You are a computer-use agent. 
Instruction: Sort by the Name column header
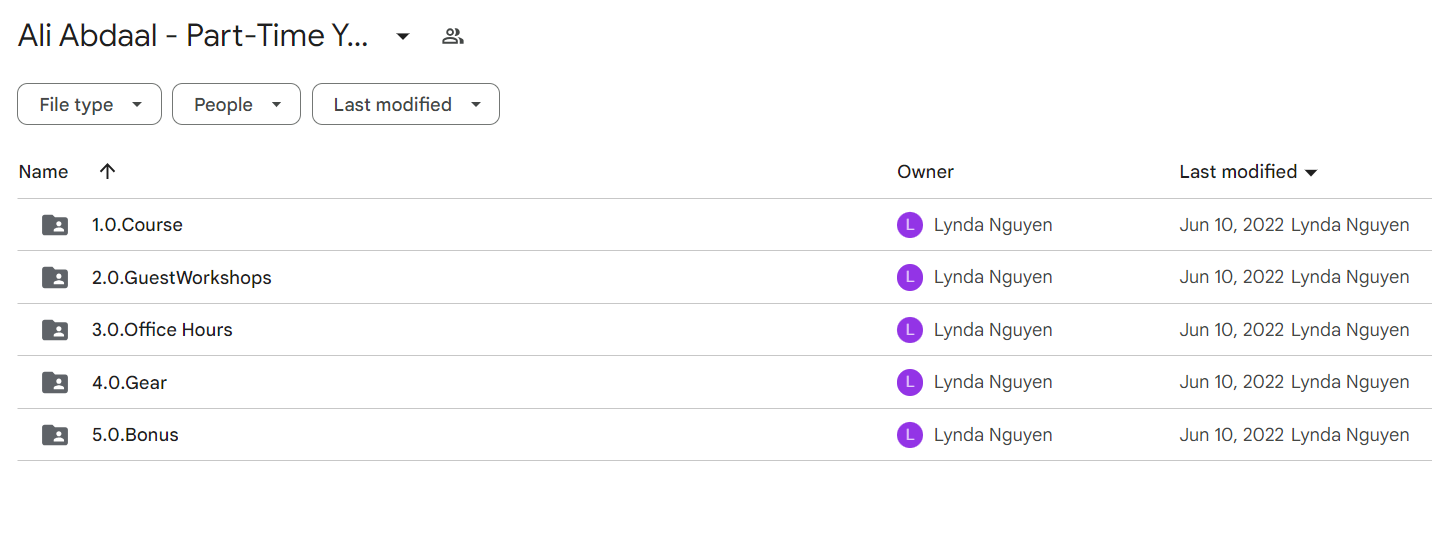pos(43,171)
